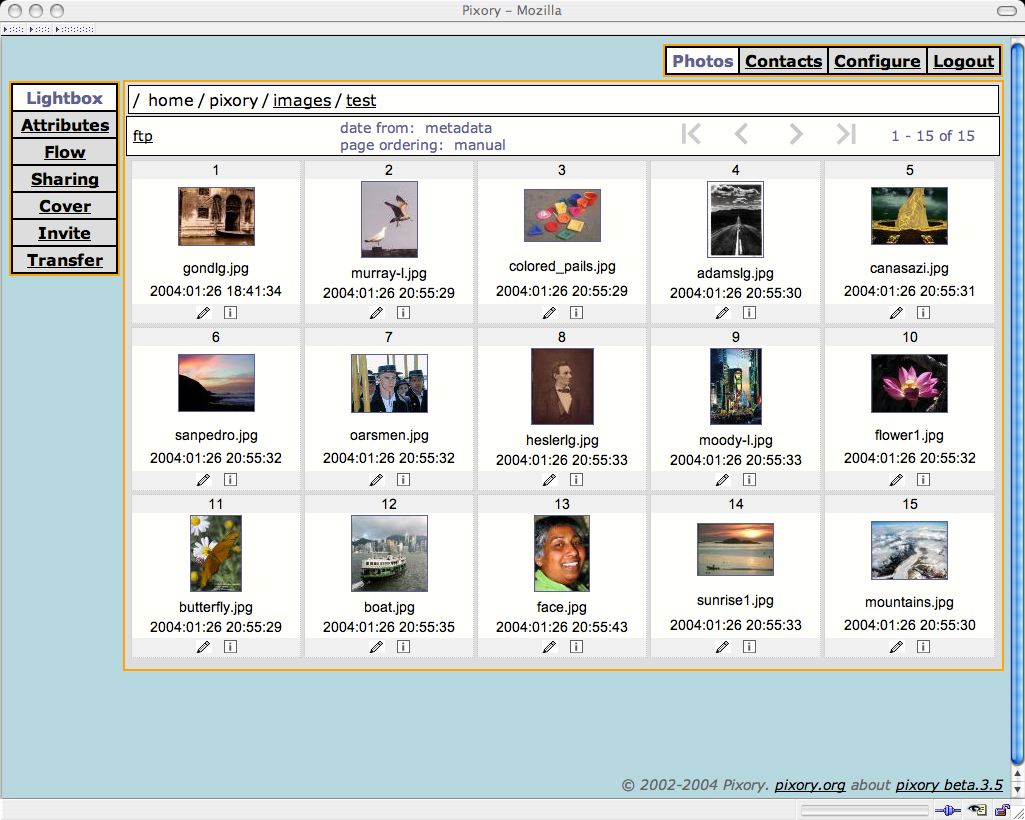Open the heslerlg.jpg portrait thumbnail
The image size is (1025, 820).
click(562, 386)
